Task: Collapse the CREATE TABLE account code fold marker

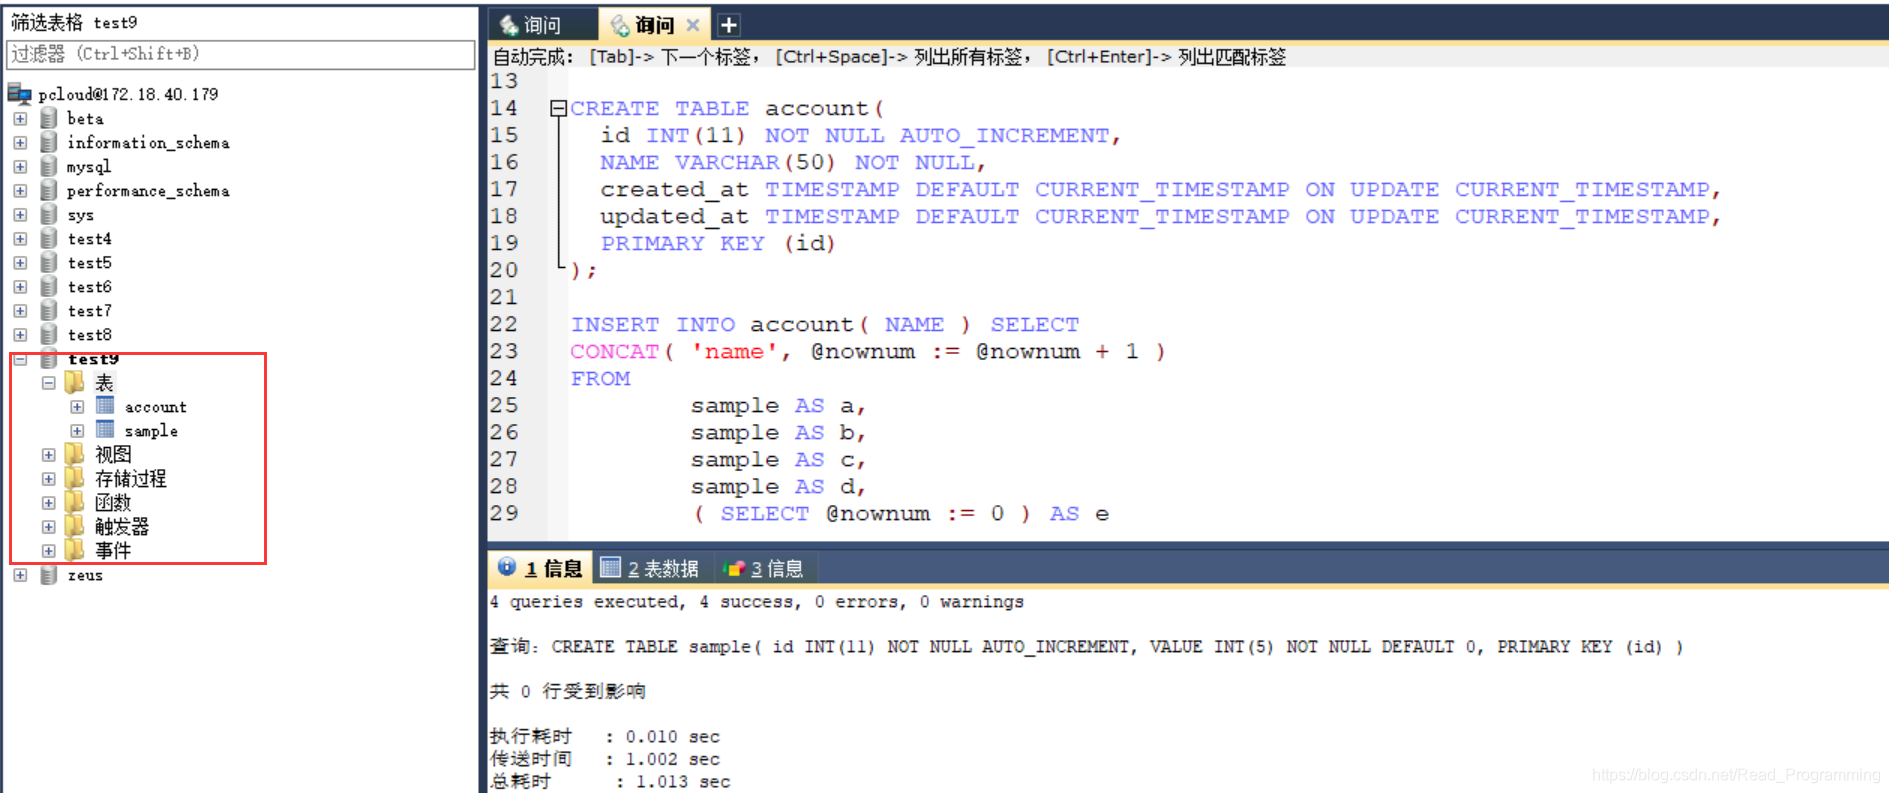Action: 559,108
